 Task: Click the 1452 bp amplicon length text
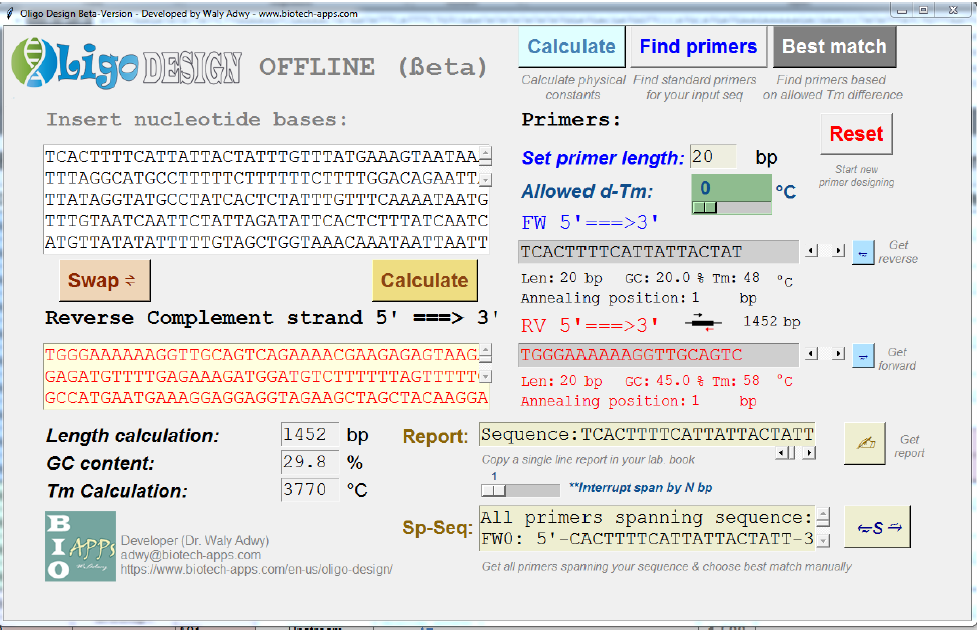pos(772,322)
